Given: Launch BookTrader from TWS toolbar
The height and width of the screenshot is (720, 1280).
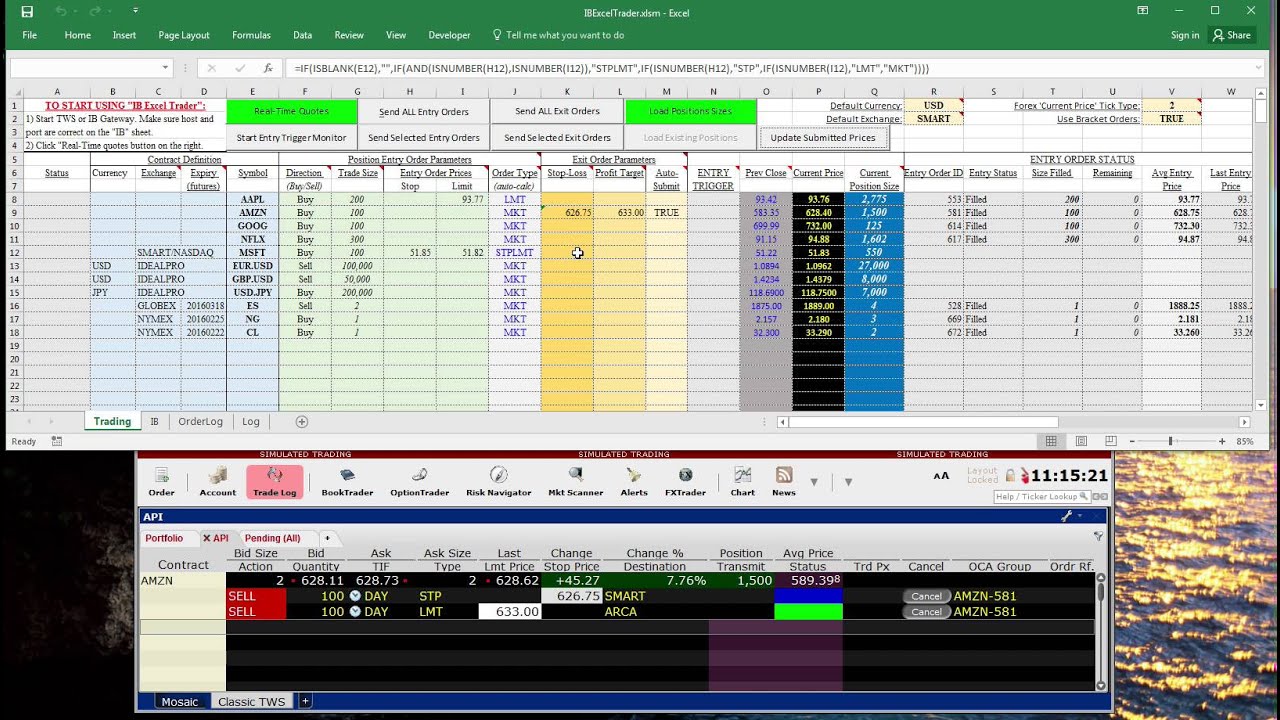Looking at the screenshot, I should pos(347,482).
